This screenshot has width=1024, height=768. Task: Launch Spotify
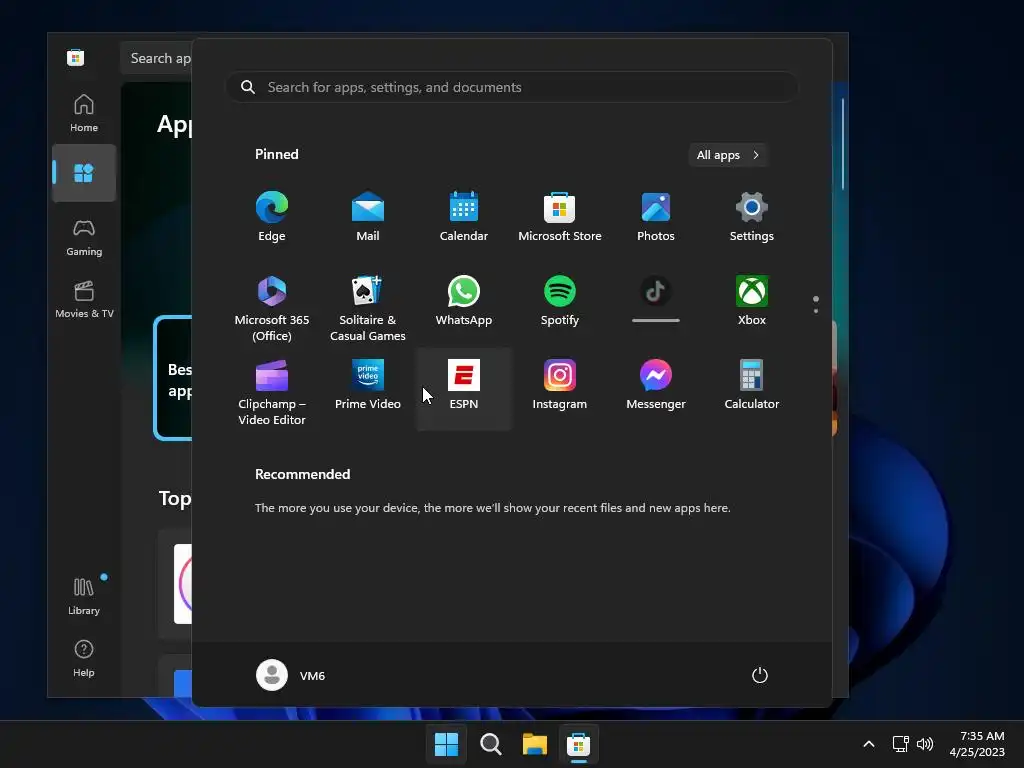point(560,301)
